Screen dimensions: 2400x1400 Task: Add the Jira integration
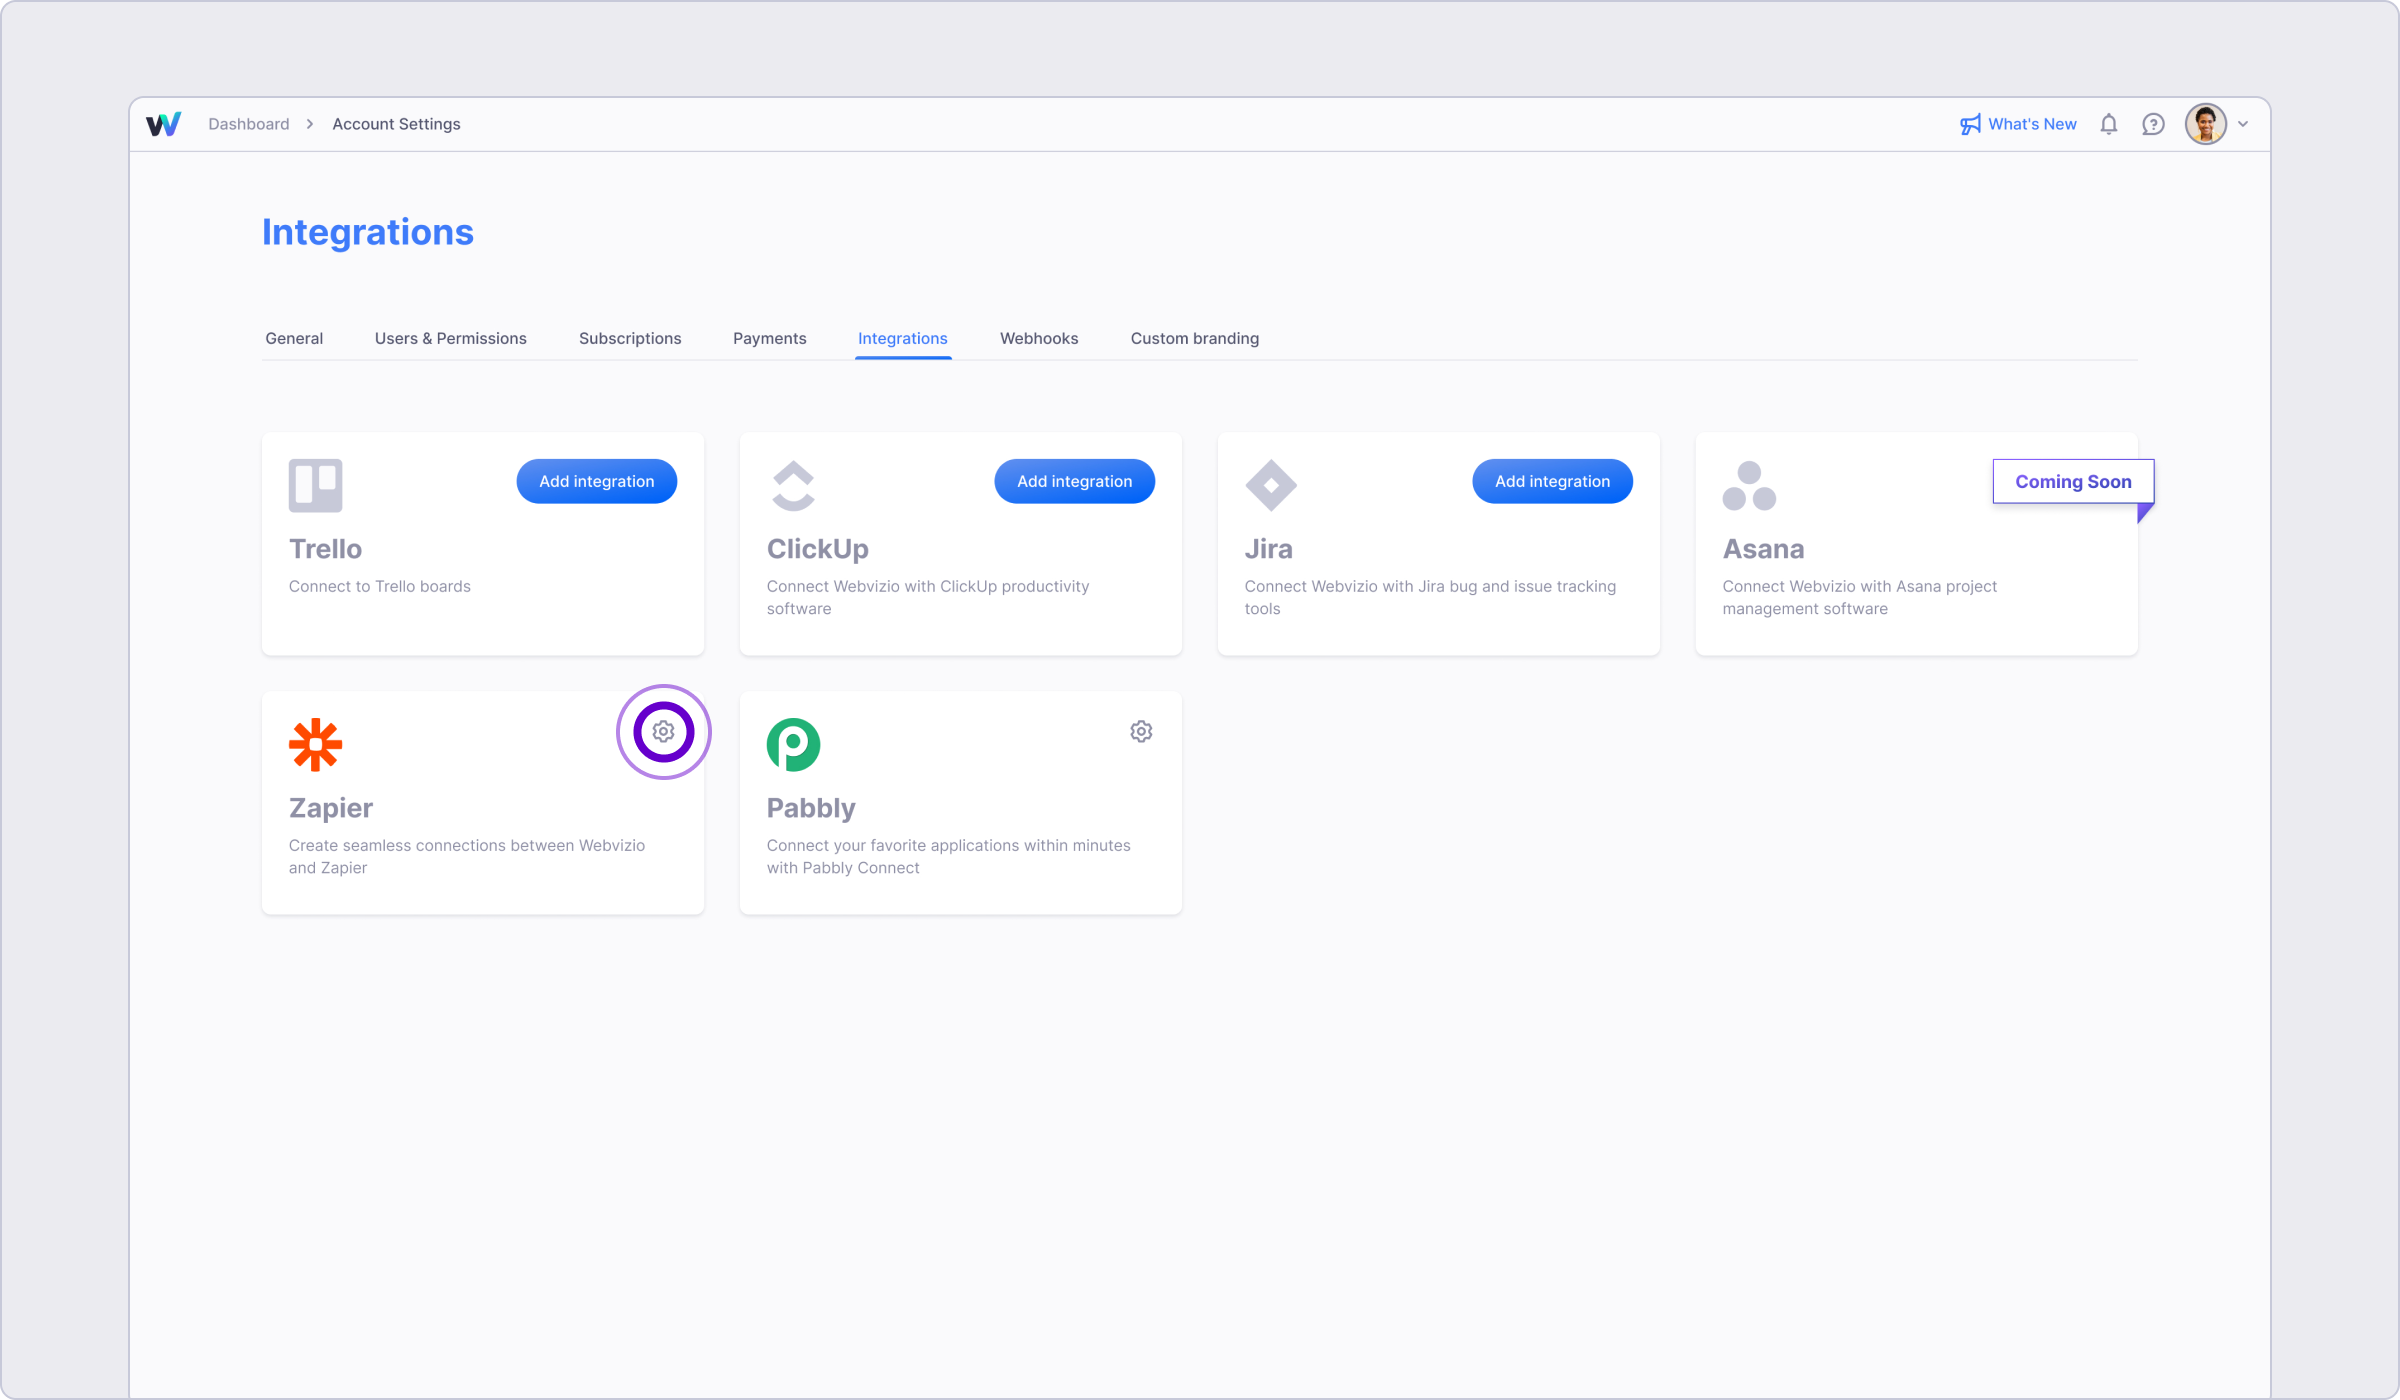(1552, 481)
